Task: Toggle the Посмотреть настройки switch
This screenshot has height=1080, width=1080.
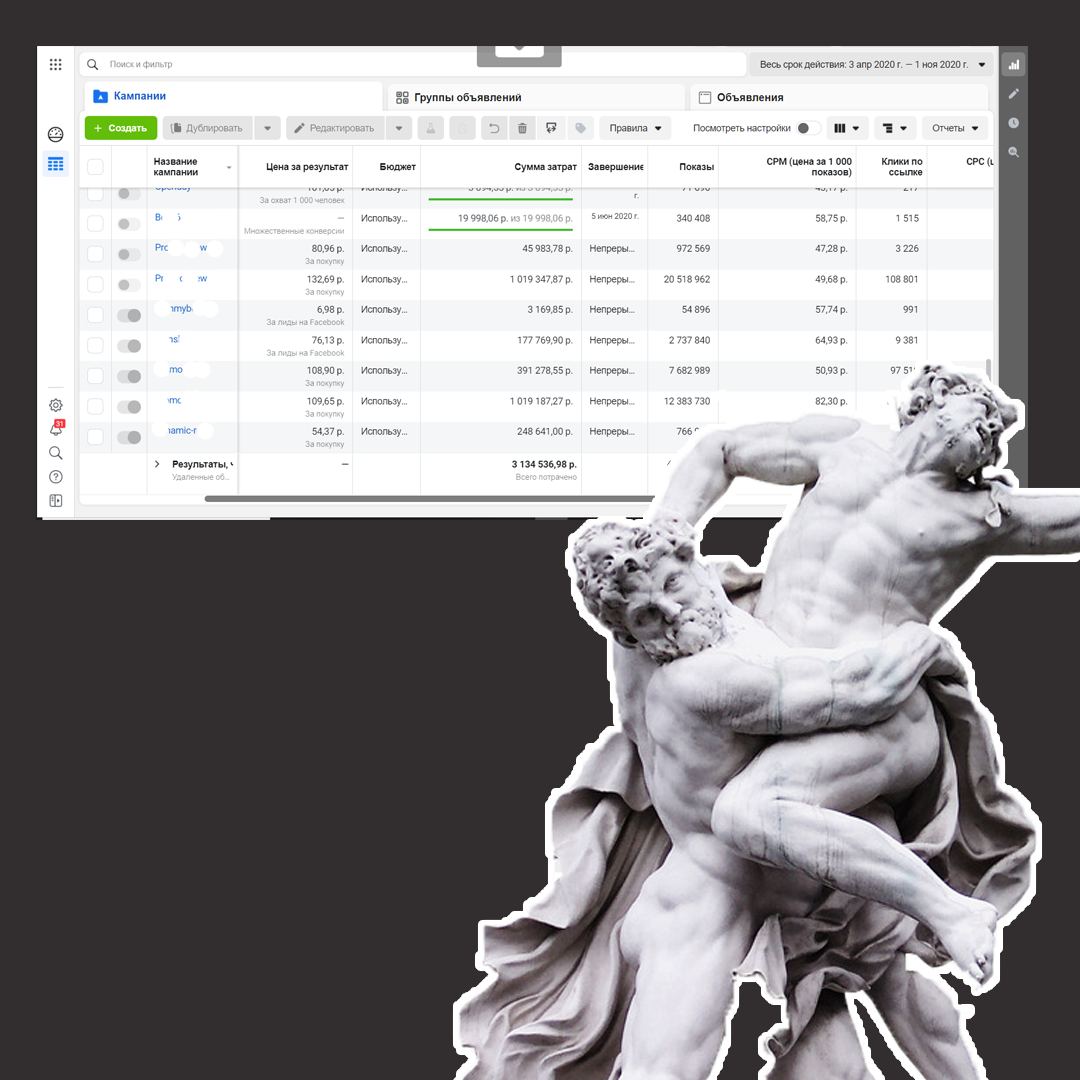Action: (x=808, y=128)
